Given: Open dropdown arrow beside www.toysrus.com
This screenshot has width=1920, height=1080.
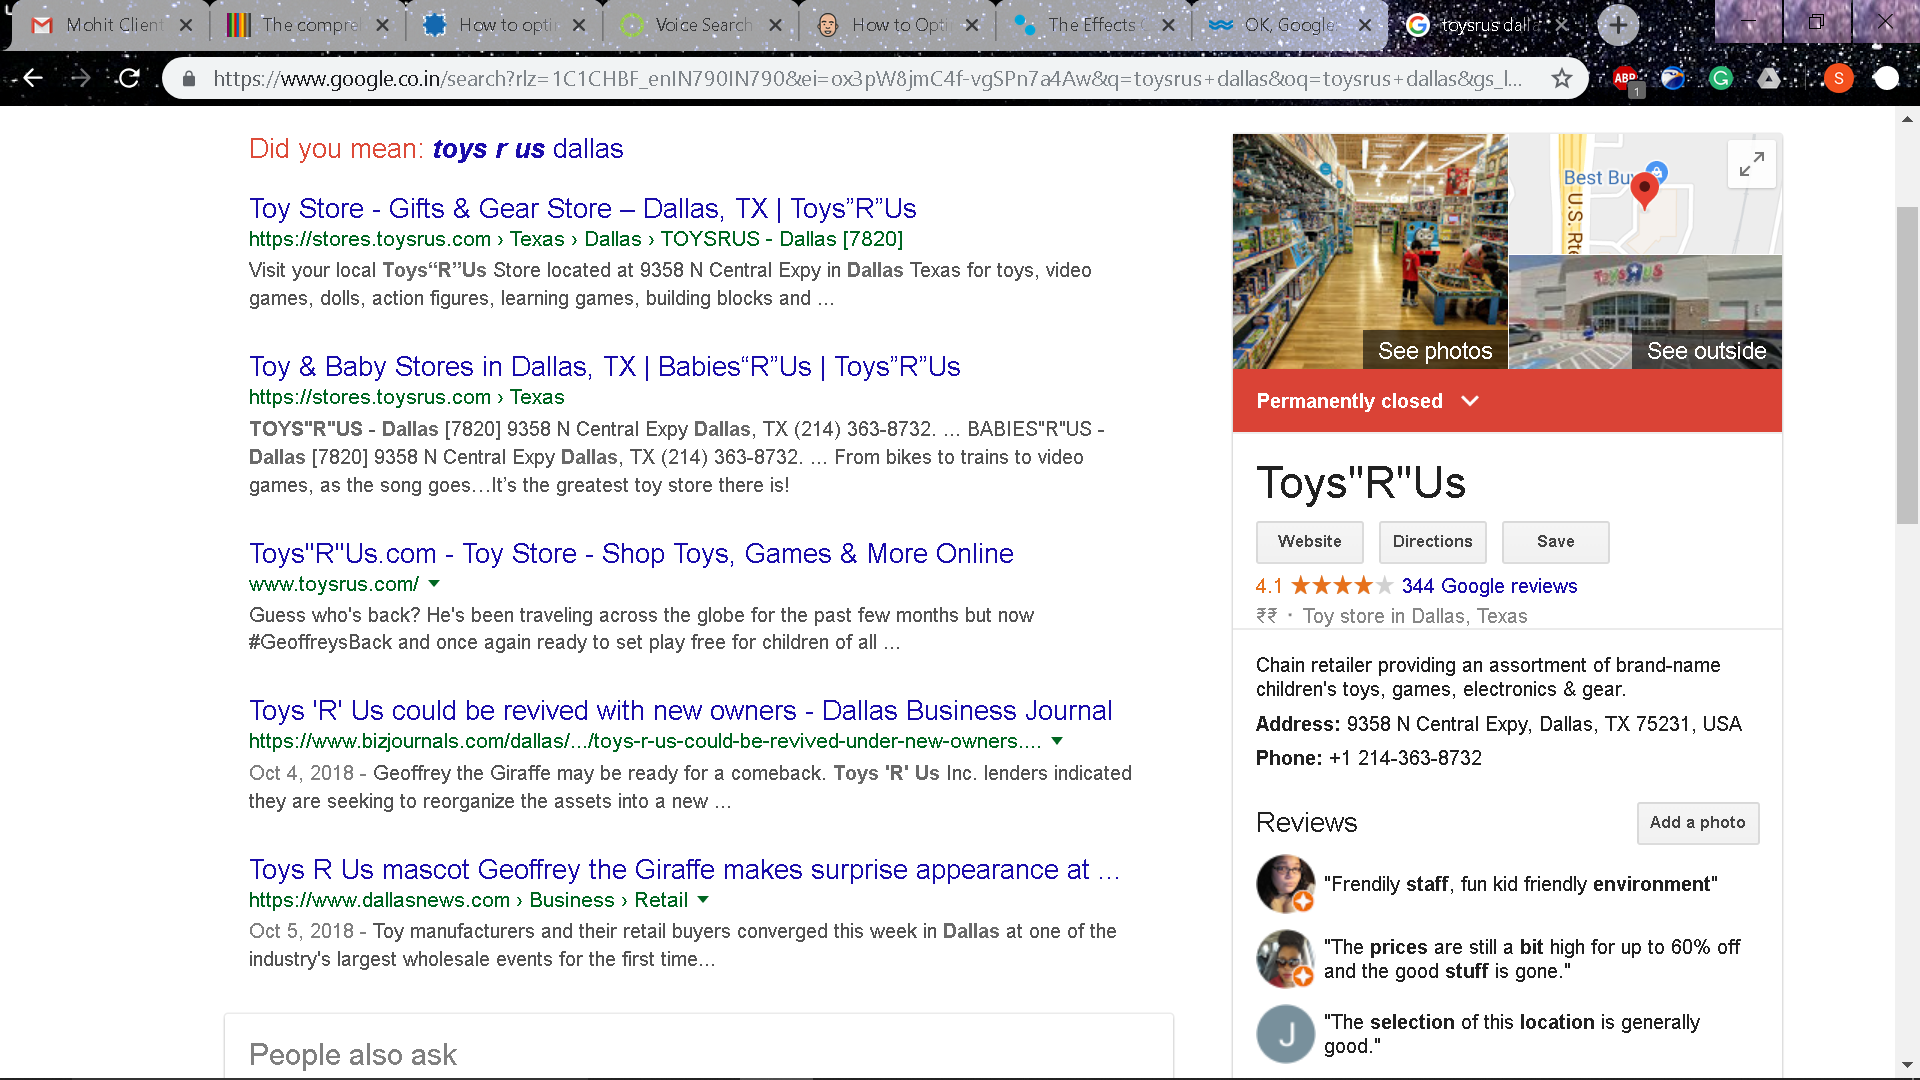Looking at the screenshot, I should (434, 584).
